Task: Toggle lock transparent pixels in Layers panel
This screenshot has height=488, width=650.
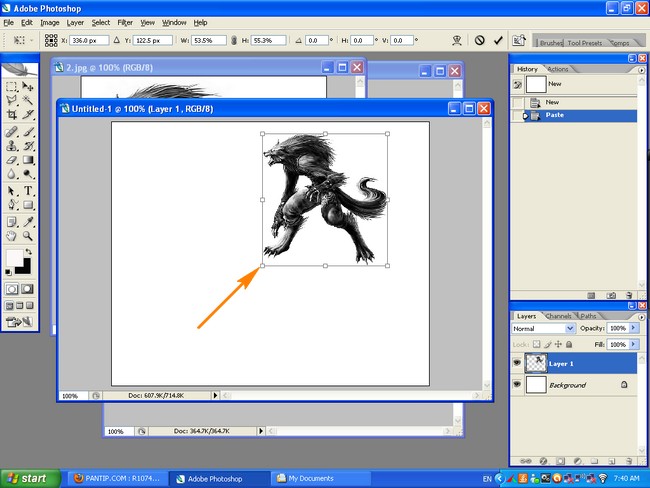Action: pyautogui.click(x=536, y=344)
